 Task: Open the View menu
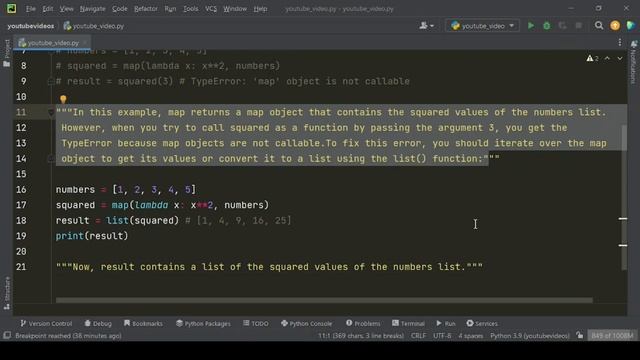point(66,9)
